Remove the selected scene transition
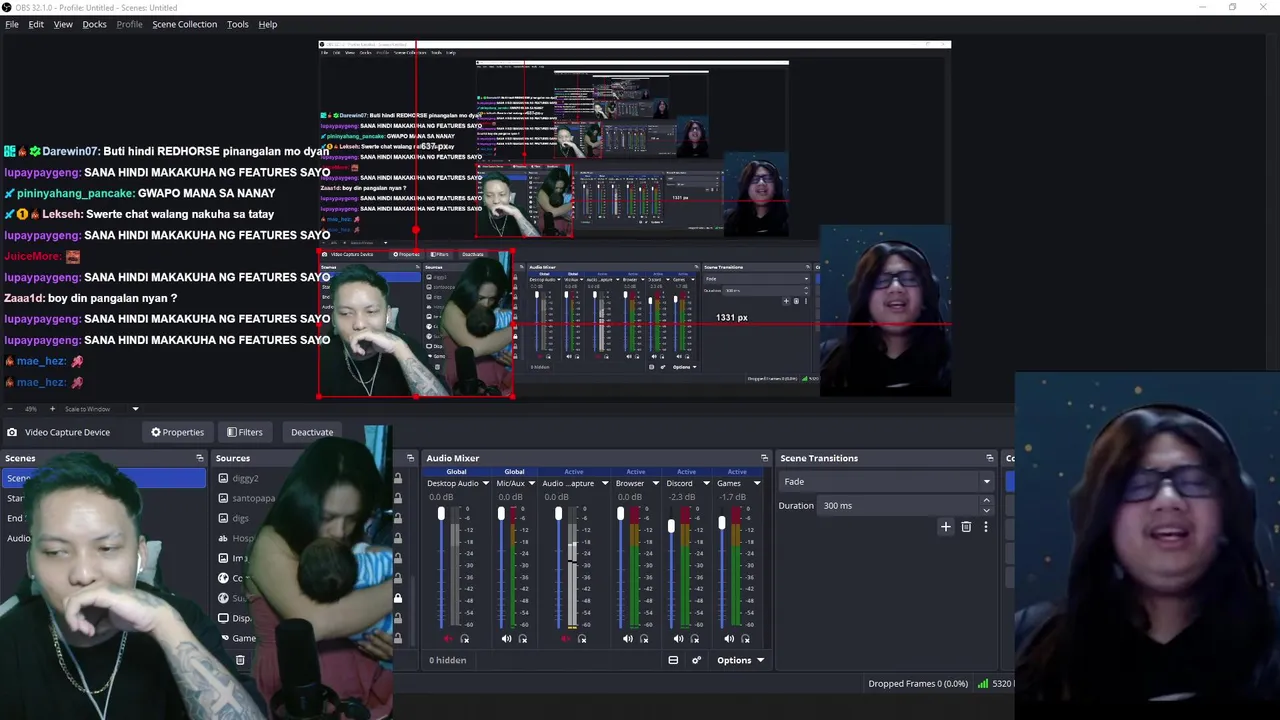This screenshot has height=720, width=1280. (966, 526)
